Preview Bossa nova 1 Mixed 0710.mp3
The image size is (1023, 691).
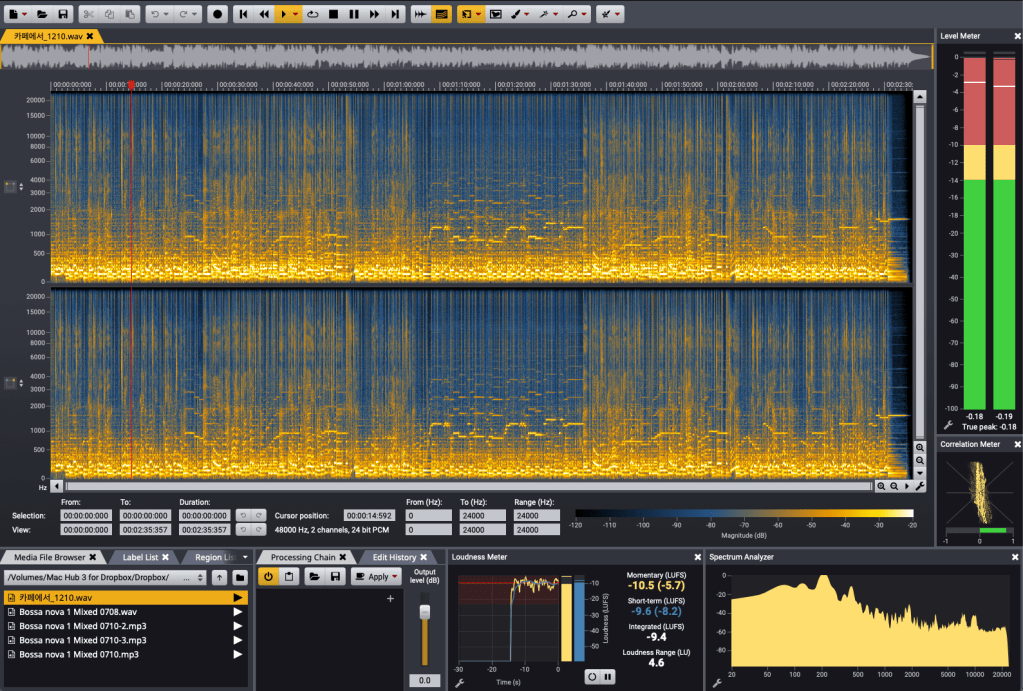point(238,654)
